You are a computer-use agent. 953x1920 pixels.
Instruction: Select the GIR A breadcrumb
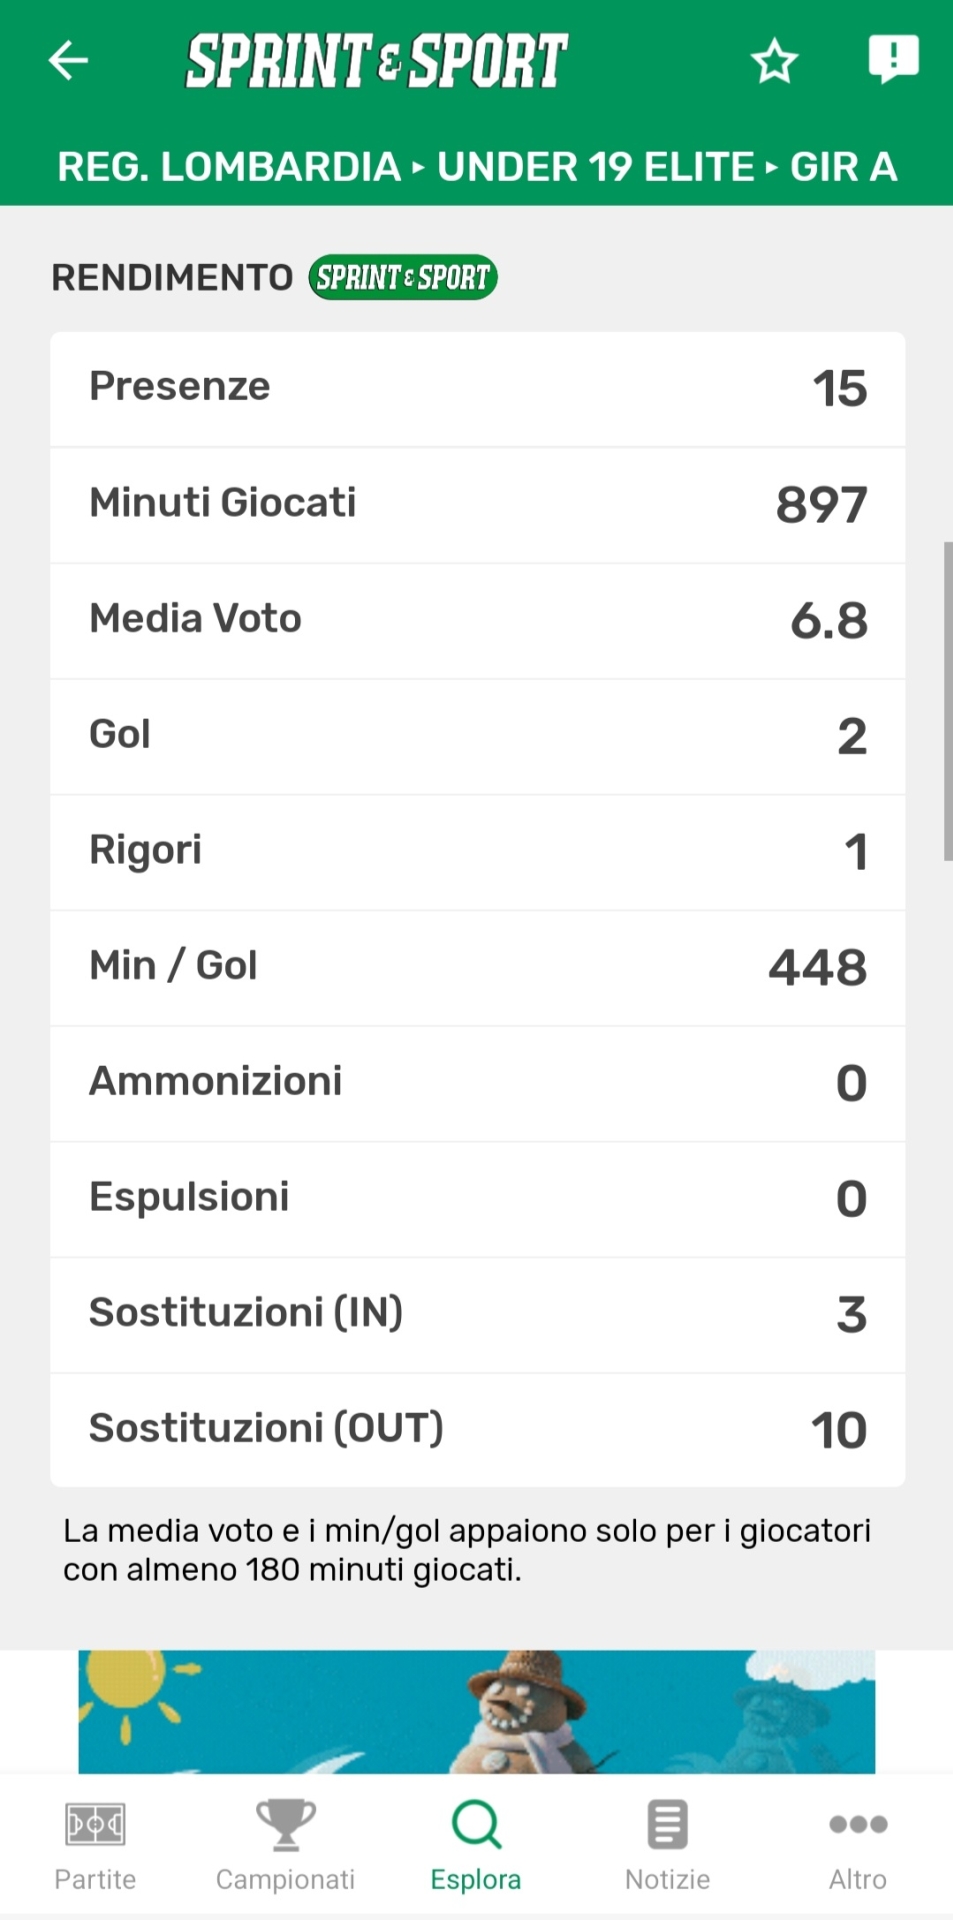[x=843, y=167]
